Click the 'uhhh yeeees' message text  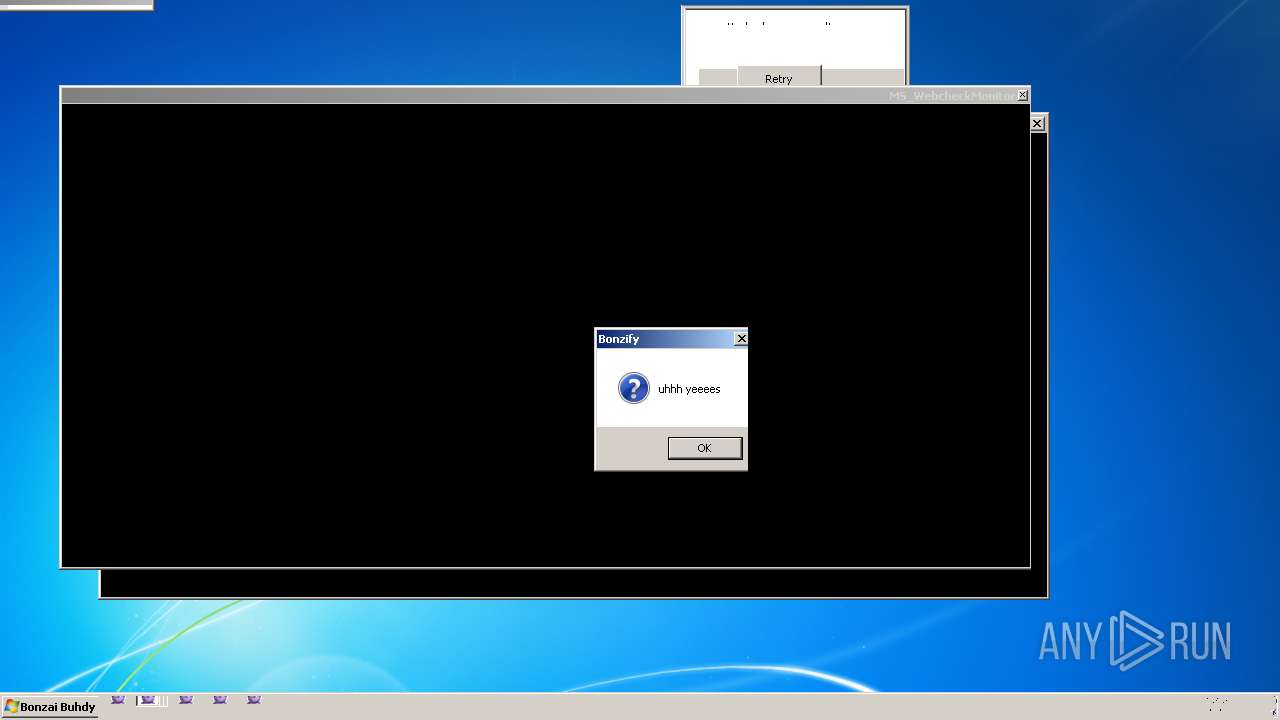pos(689,389)
